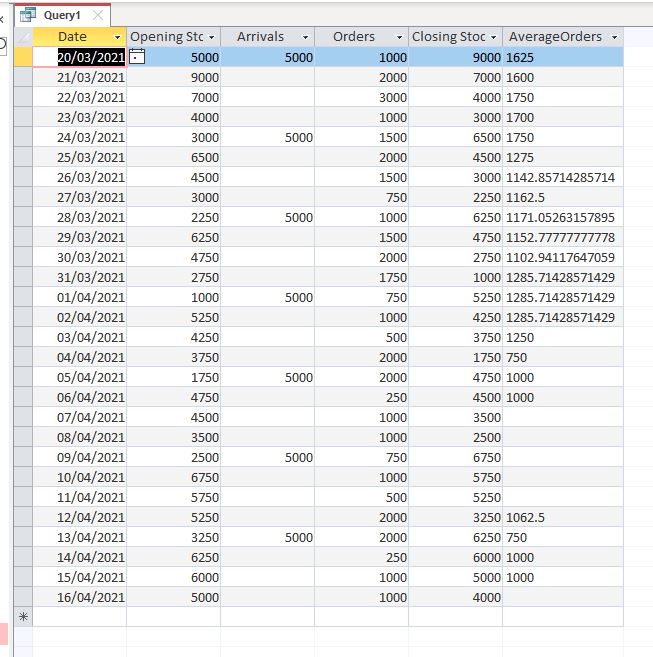The width and height of the screenshot is (653, 657).
Task: Select row selector for 16/04/2021 record
Action: tap(23, 597)
